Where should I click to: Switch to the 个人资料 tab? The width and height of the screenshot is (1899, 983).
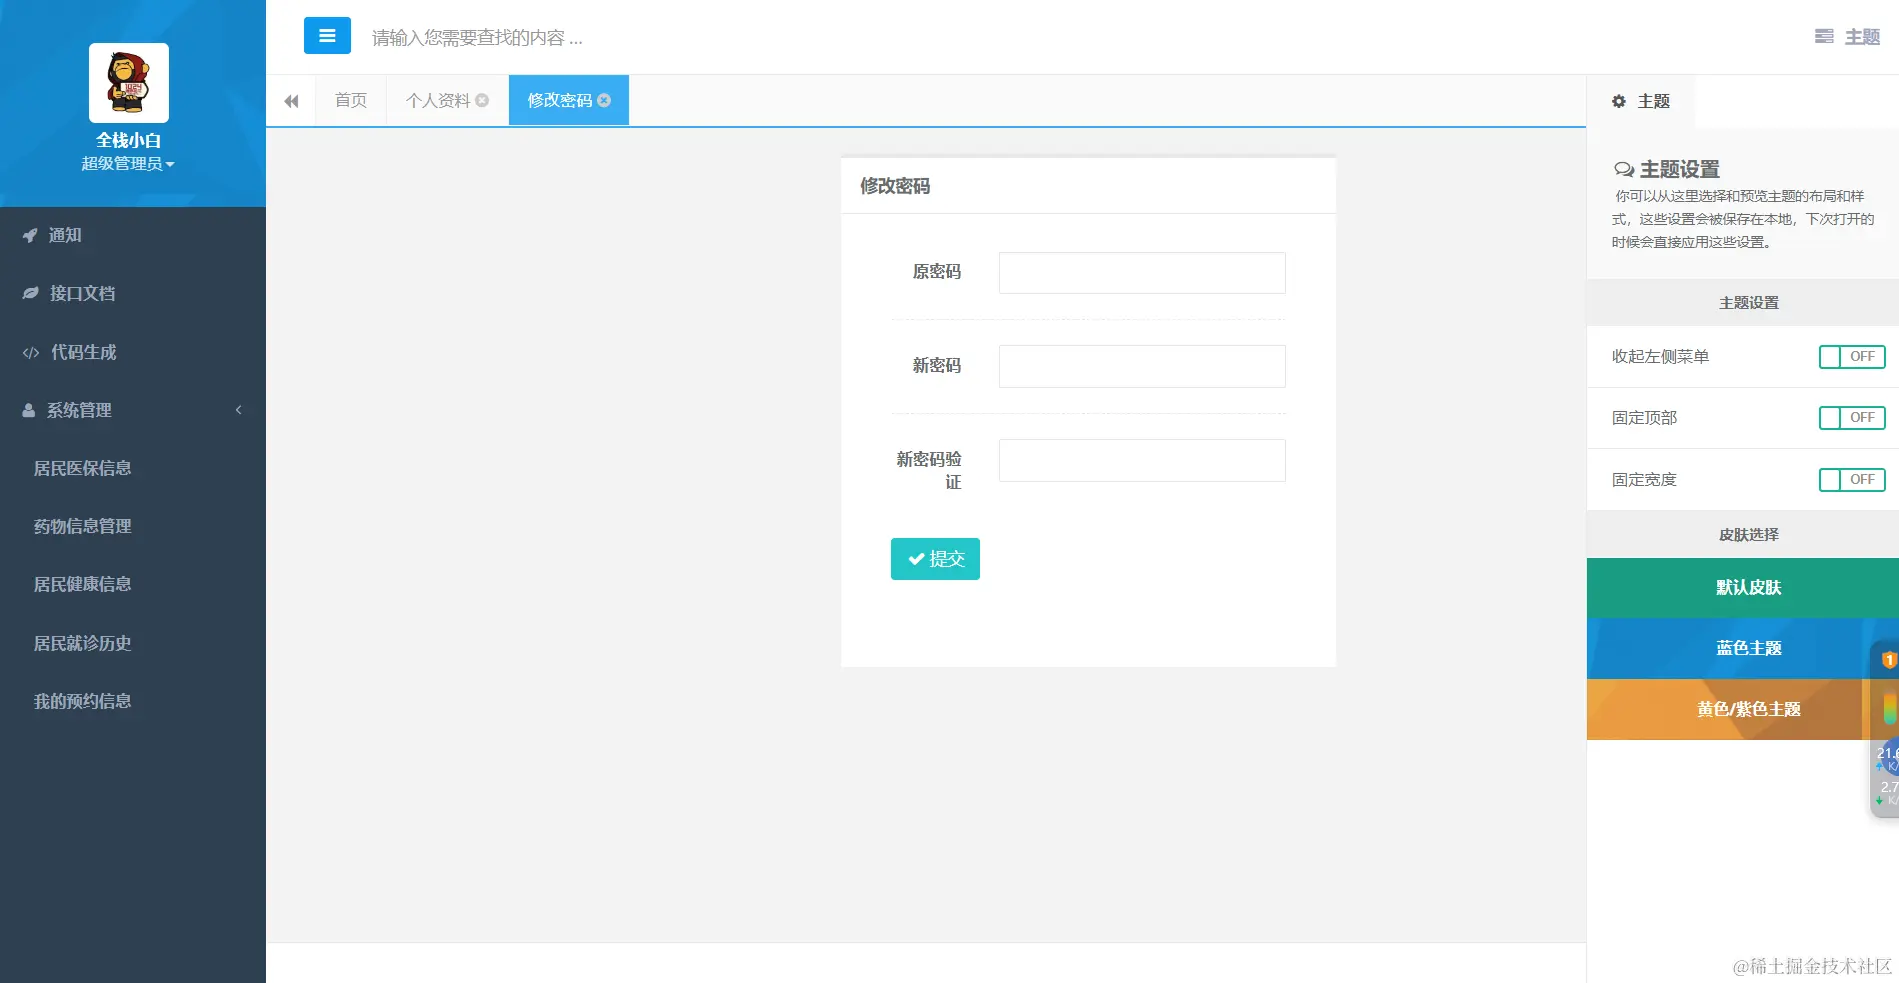click(x=438, y=100)
